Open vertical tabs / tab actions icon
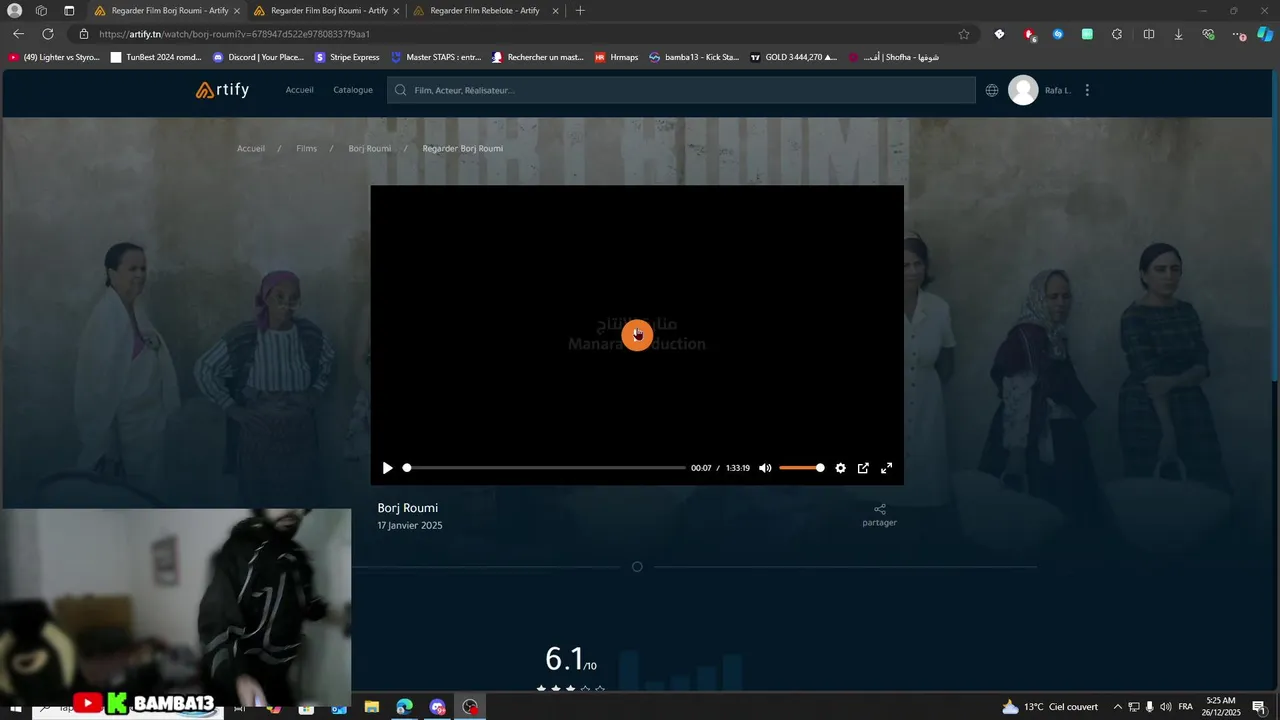This screenshot has height=720, width=1280. click(69, 11)
